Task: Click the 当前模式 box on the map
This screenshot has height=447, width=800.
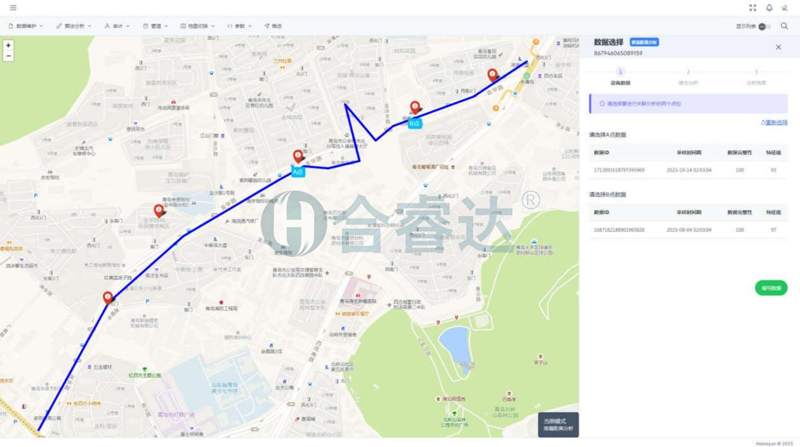Action: coord(558,425)
